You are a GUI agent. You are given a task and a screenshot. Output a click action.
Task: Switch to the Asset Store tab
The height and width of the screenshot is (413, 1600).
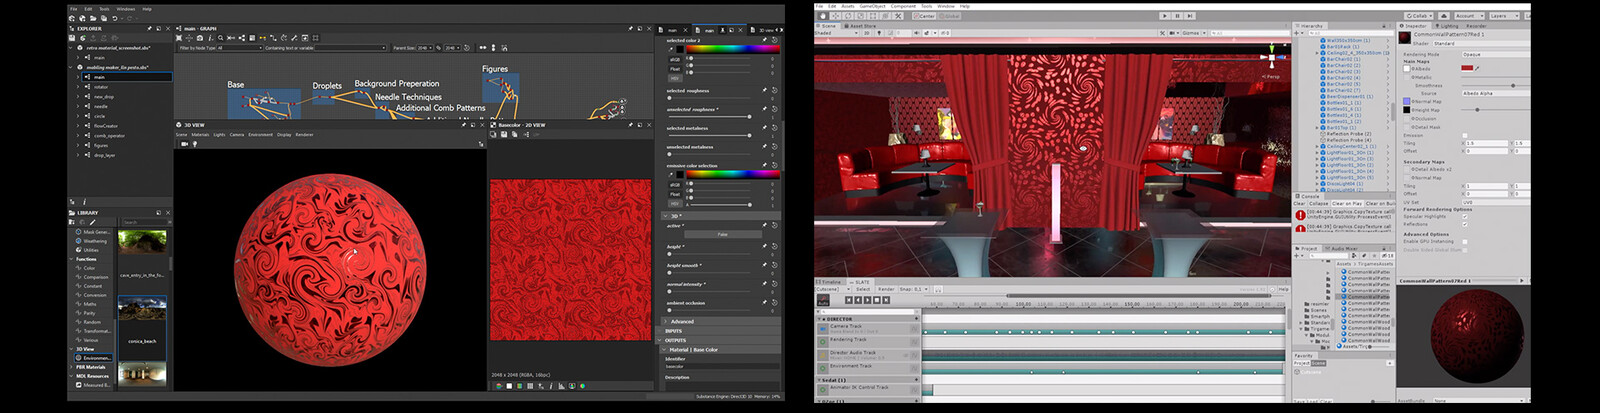(x=860, y=26)
